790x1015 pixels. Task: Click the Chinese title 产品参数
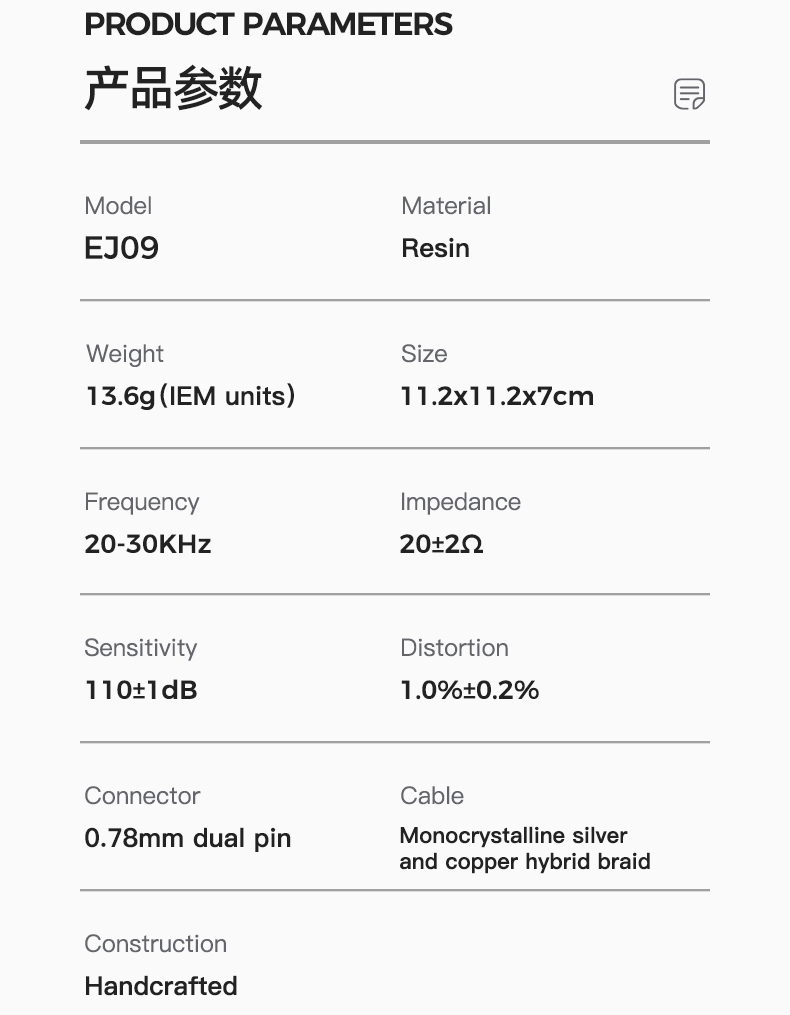[173, 89]
